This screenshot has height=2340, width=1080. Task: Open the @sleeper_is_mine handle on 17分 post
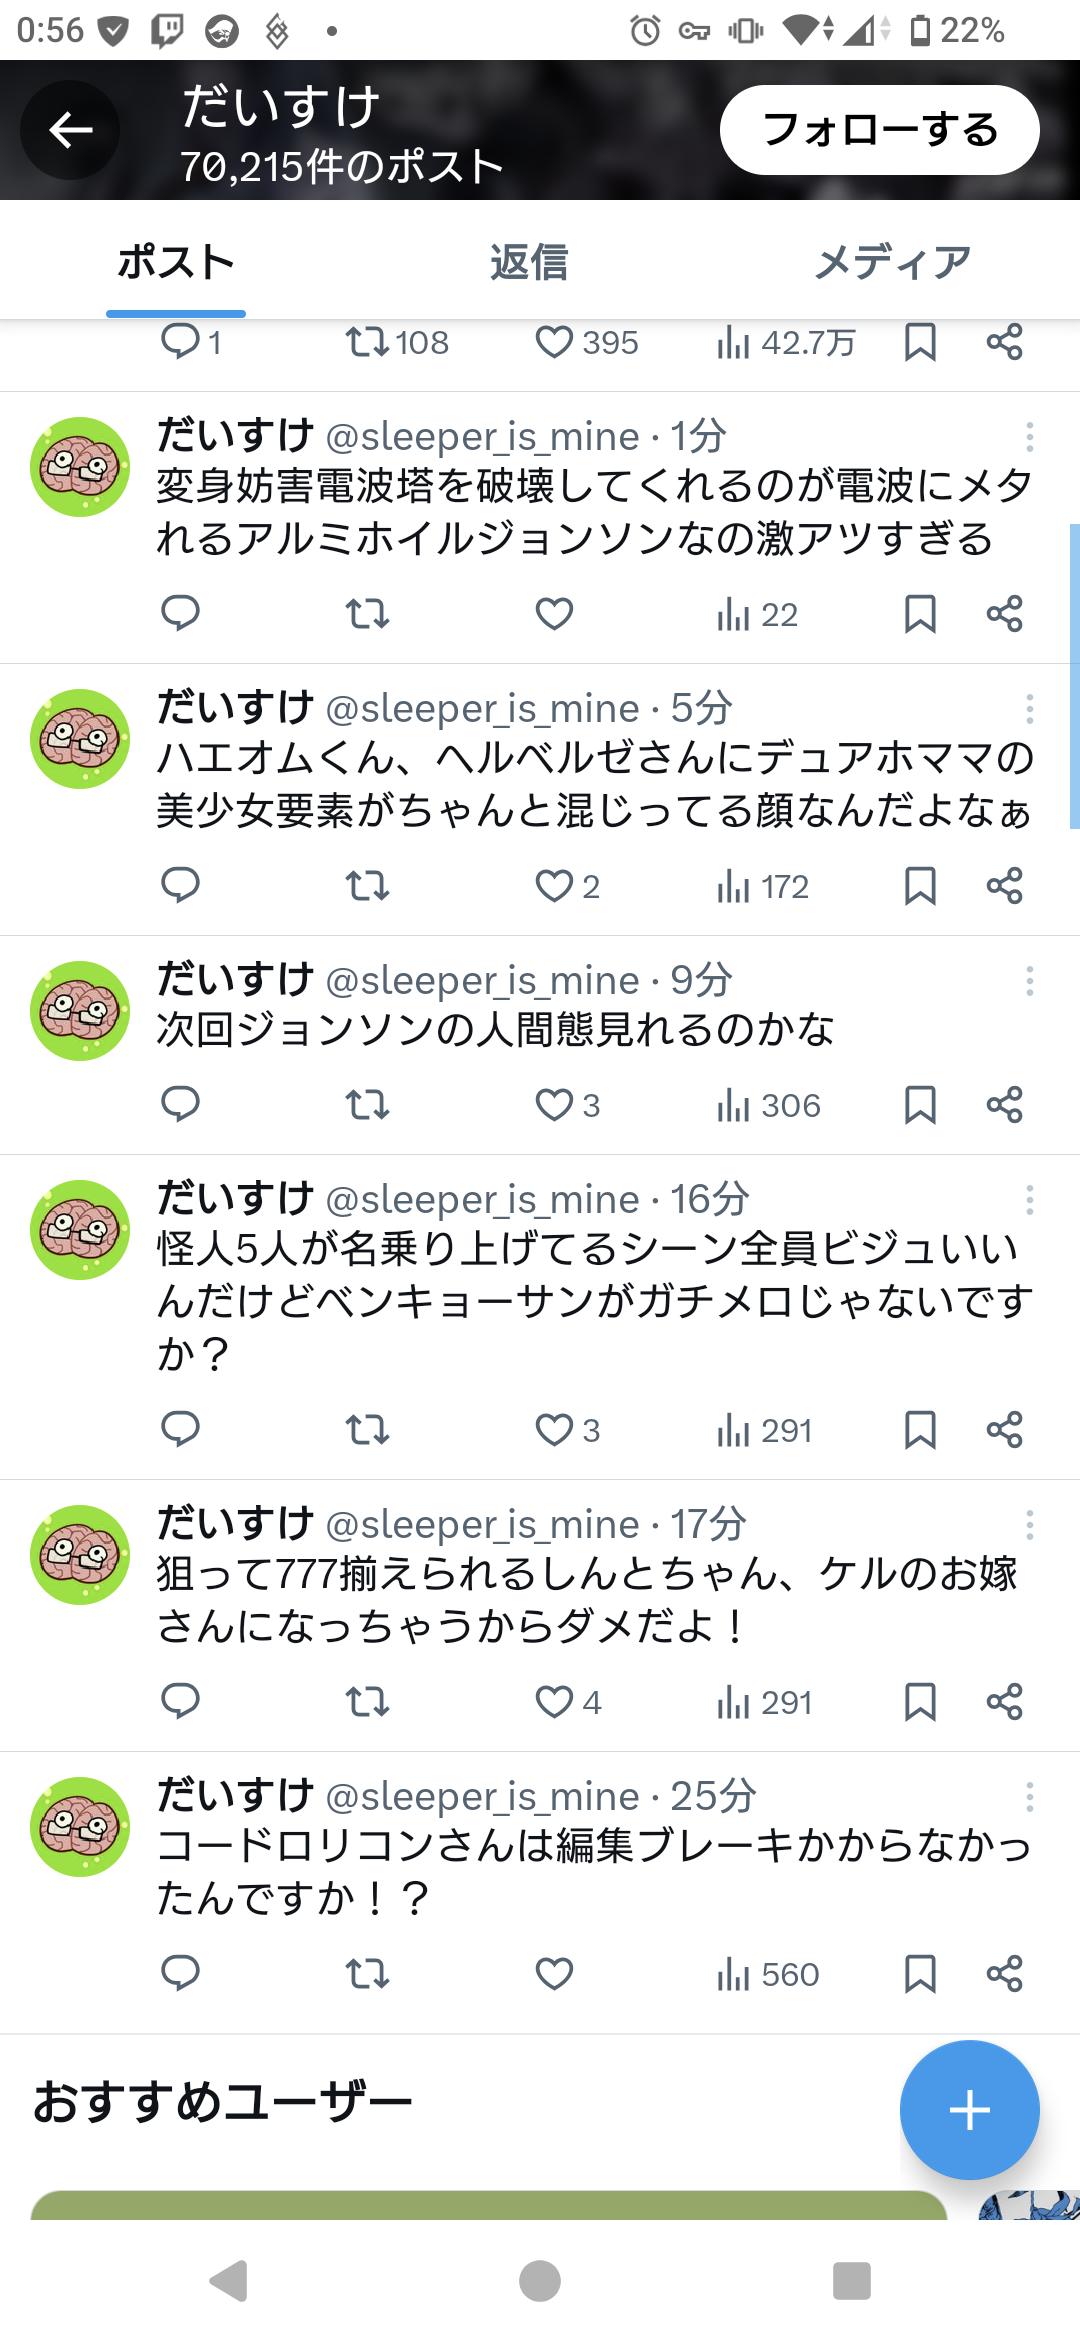tap(482, 1525)
